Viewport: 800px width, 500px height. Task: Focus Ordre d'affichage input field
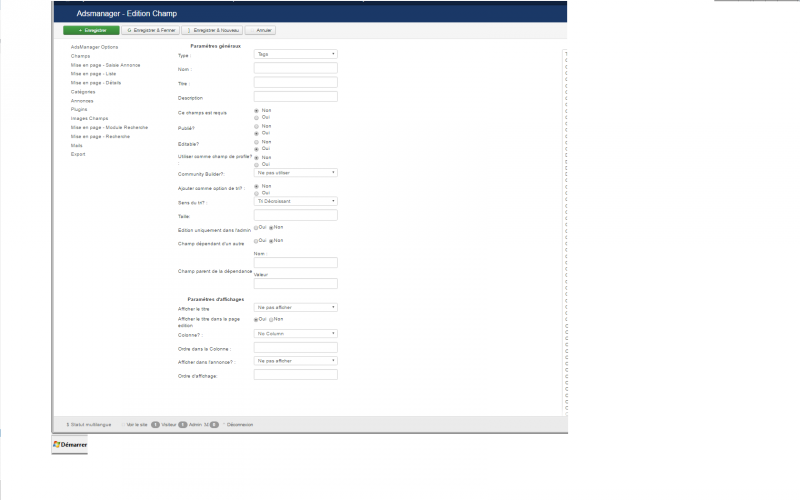[295, 375]
